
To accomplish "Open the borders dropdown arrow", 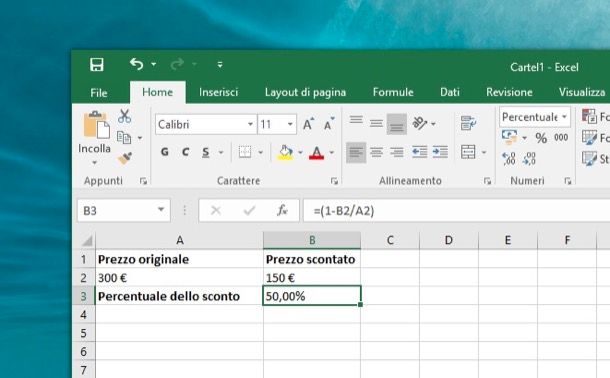I will tap(261, 152).
